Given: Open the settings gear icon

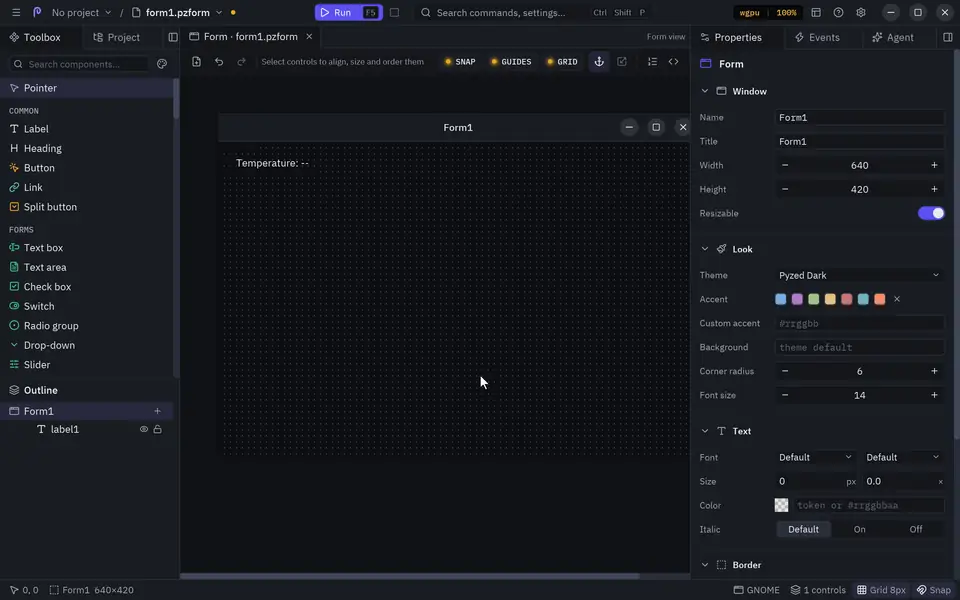Looking at the screenshot, I should [861, 12].
